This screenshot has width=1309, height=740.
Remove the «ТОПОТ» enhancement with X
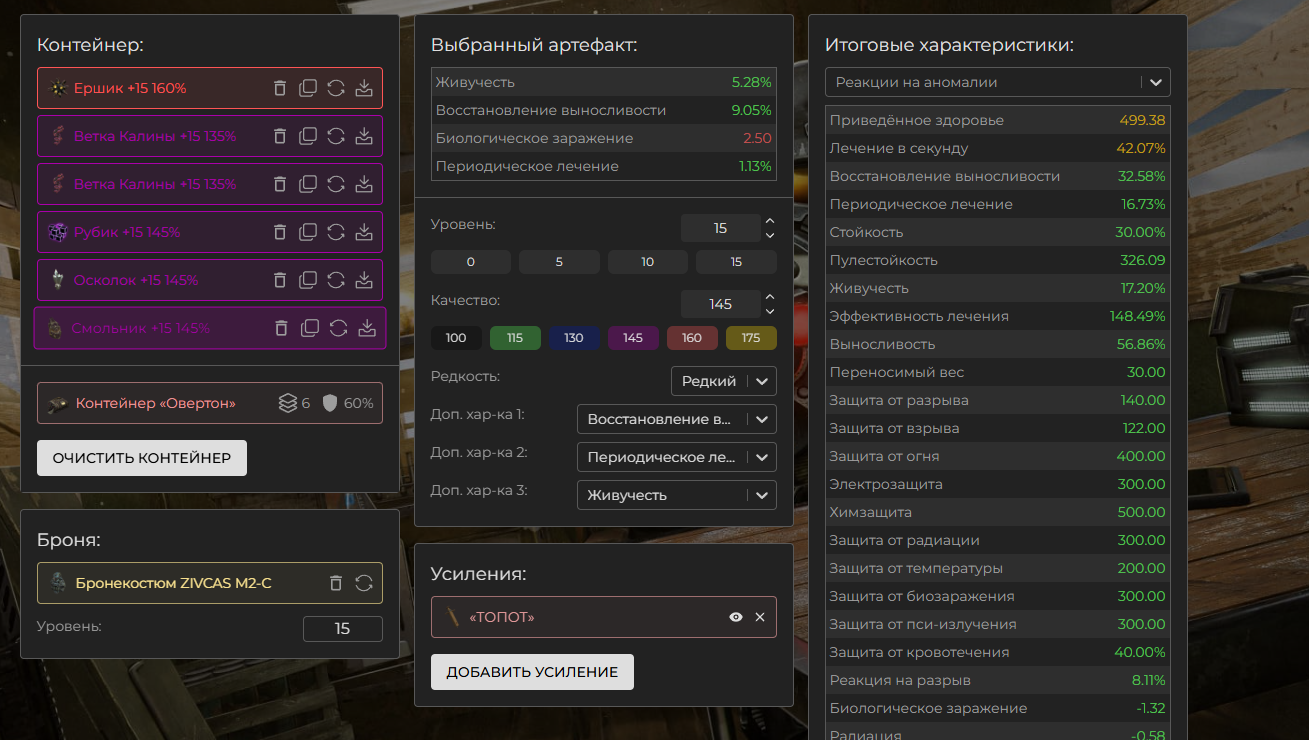(760, 617)
